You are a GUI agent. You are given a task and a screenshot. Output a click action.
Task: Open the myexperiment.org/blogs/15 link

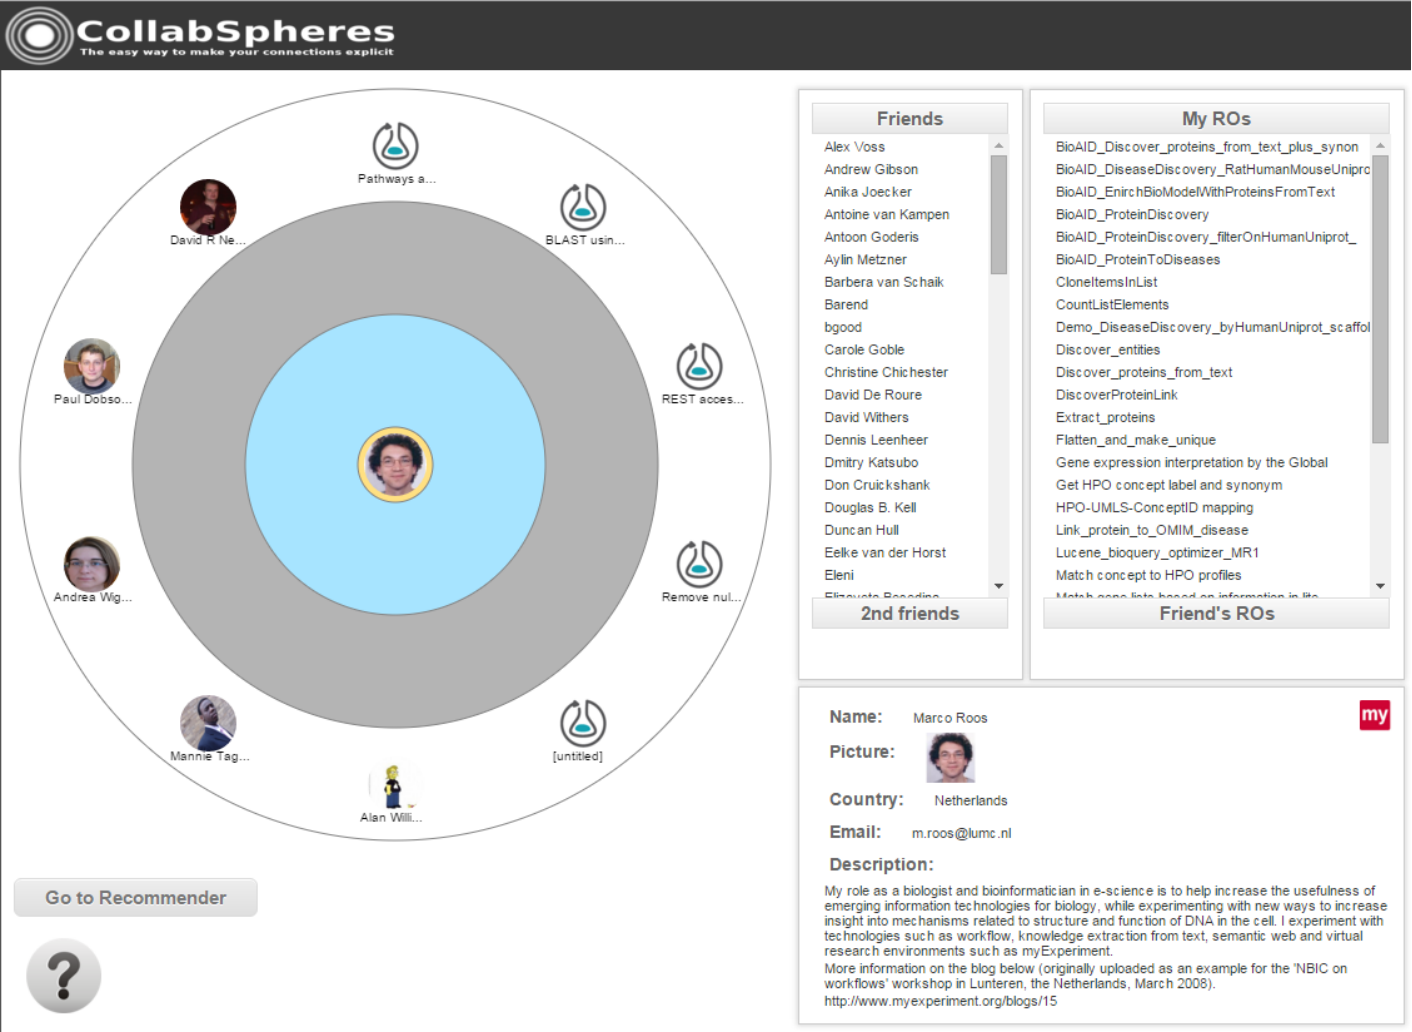pyautogui.click(x=940, y=1001)
